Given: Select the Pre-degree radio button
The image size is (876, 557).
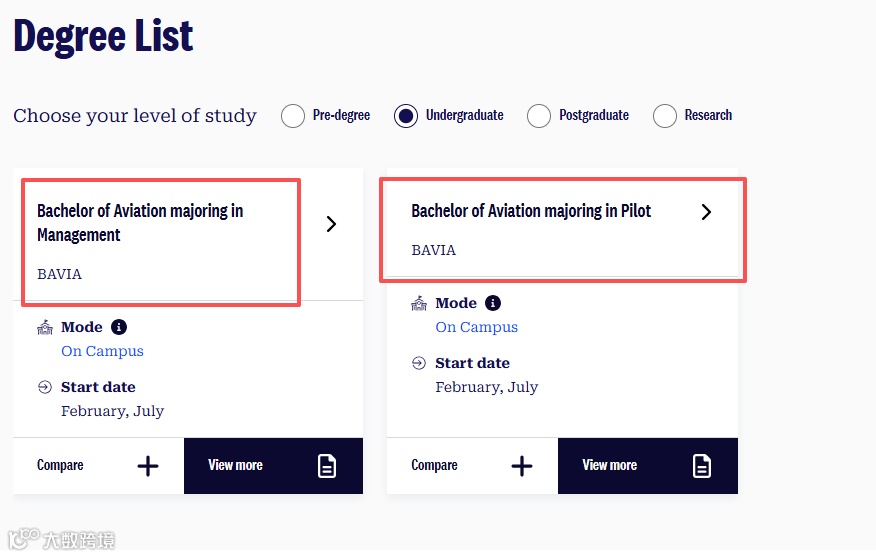Looking at the screenshot, I should [293, 116].
